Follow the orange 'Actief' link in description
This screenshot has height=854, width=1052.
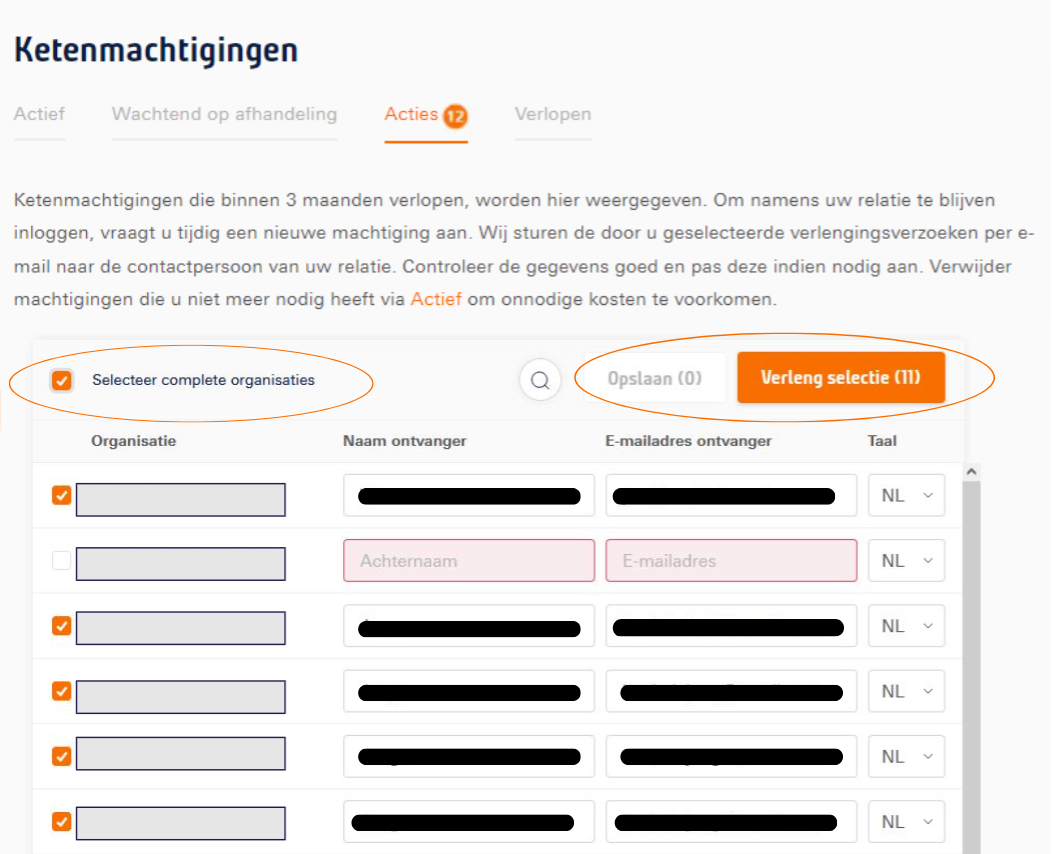(436, 299)
